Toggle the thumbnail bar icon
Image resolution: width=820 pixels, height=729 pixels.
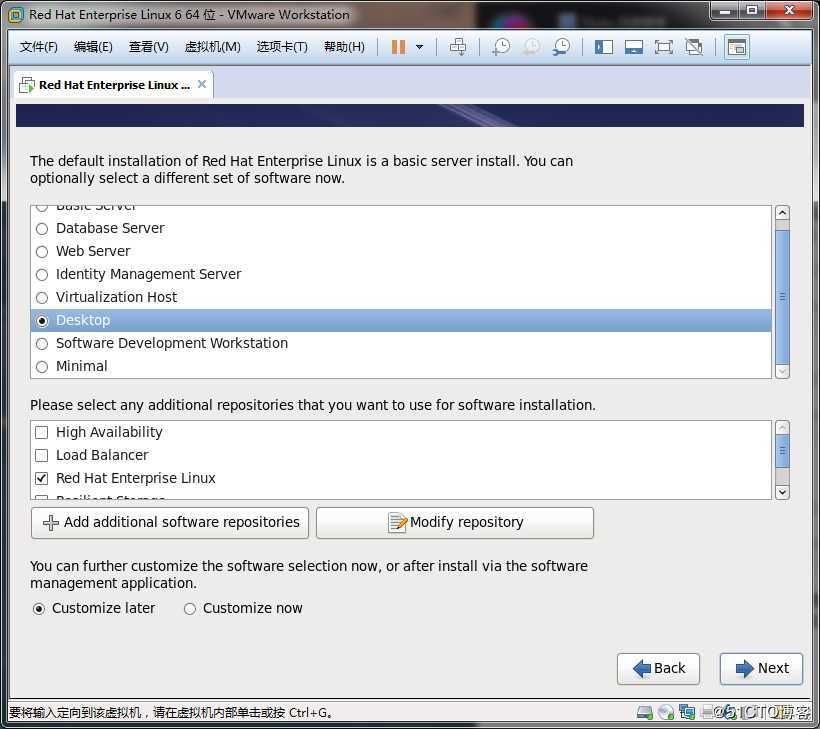coord(633,47)
